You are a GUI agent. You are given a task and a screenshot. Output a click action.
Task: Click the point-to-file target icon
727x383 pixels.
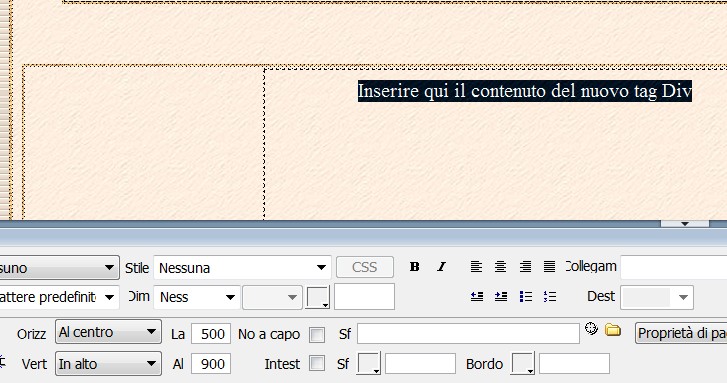coord(591,328)
